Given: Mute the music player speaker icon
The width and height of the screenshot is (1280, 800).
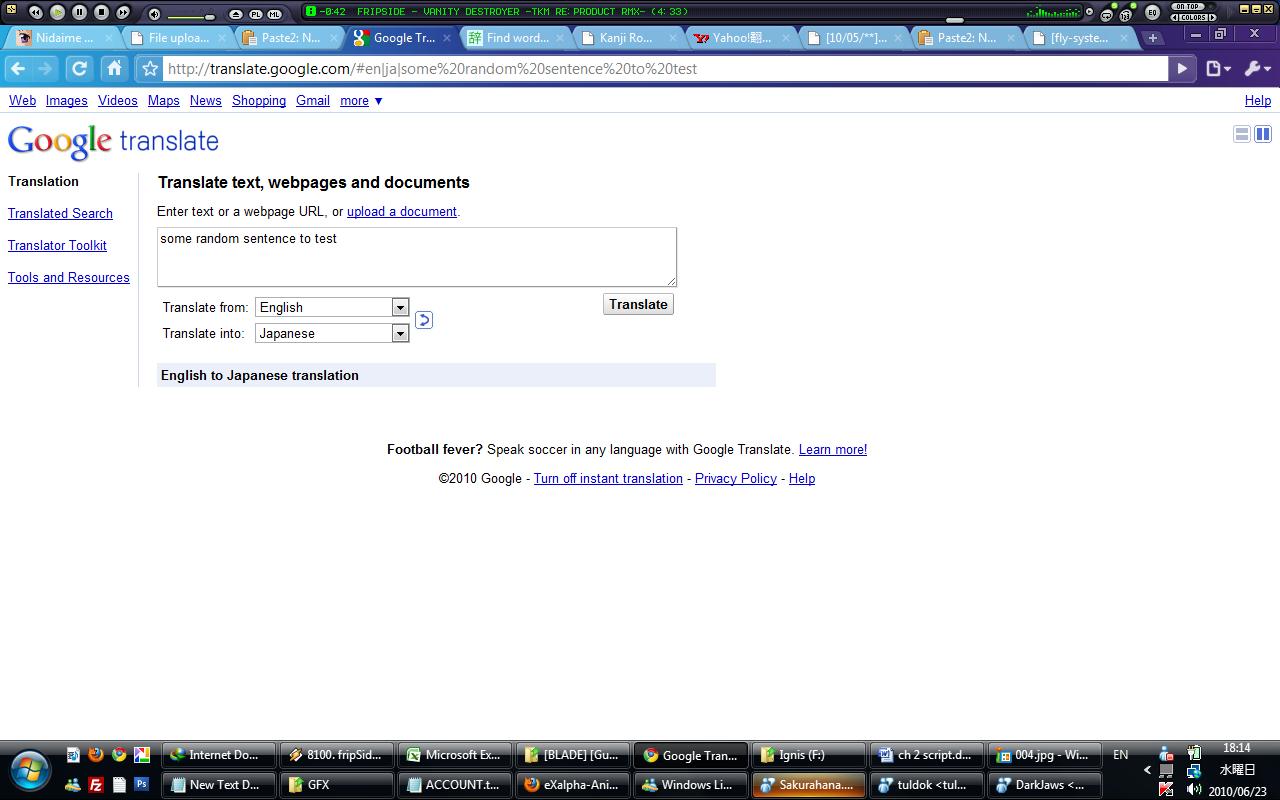Looking at the screenshot, I should (x=154, y=14).
